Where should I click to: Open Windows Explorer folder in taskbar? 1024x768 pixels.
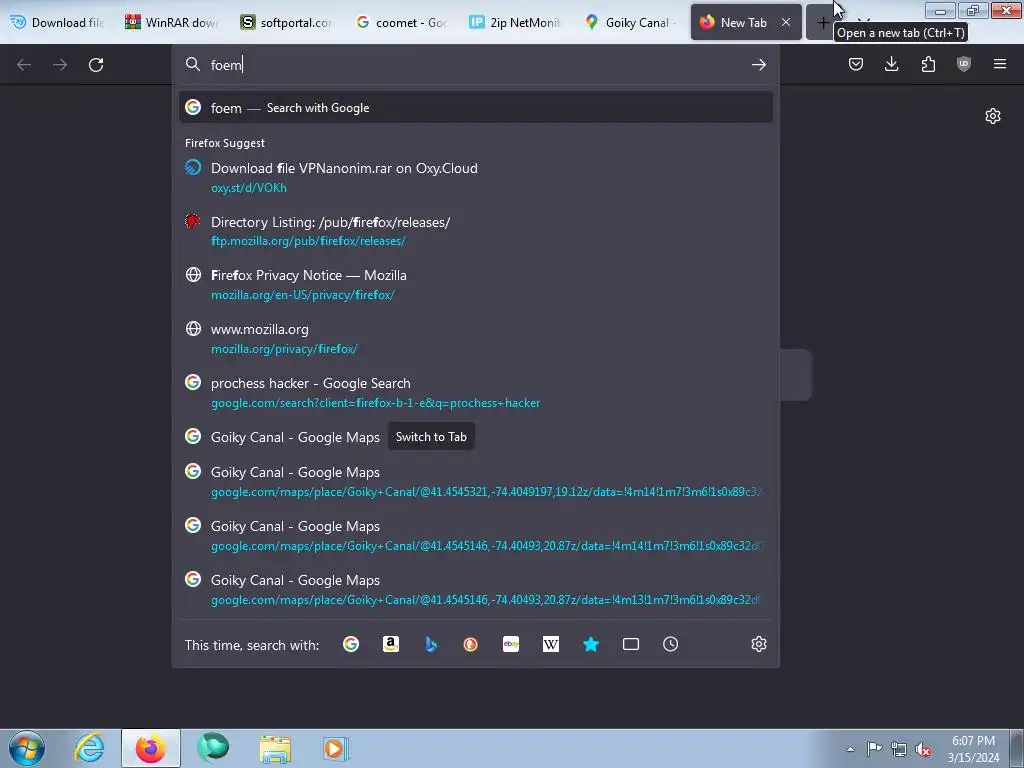point(275,748)
